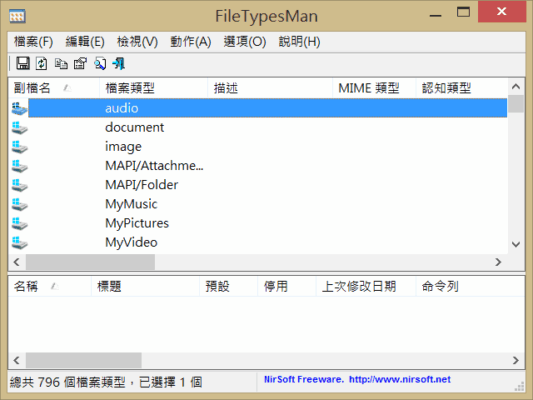Click the icon beside the image row
This screenshot has width=533, height=400.
pos(19,147)
